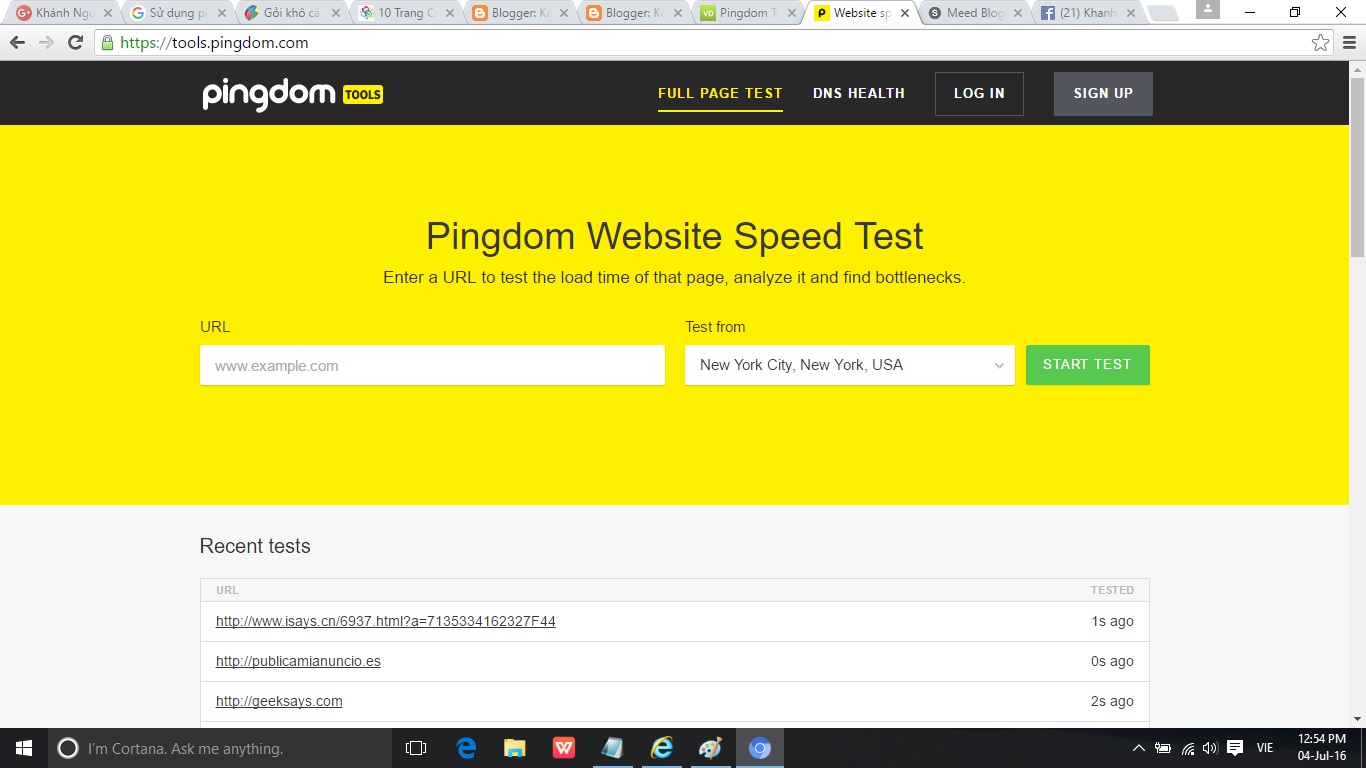Click the 'TESTED' column header
The image size is (1366, 768).
tap(1112, 590)
